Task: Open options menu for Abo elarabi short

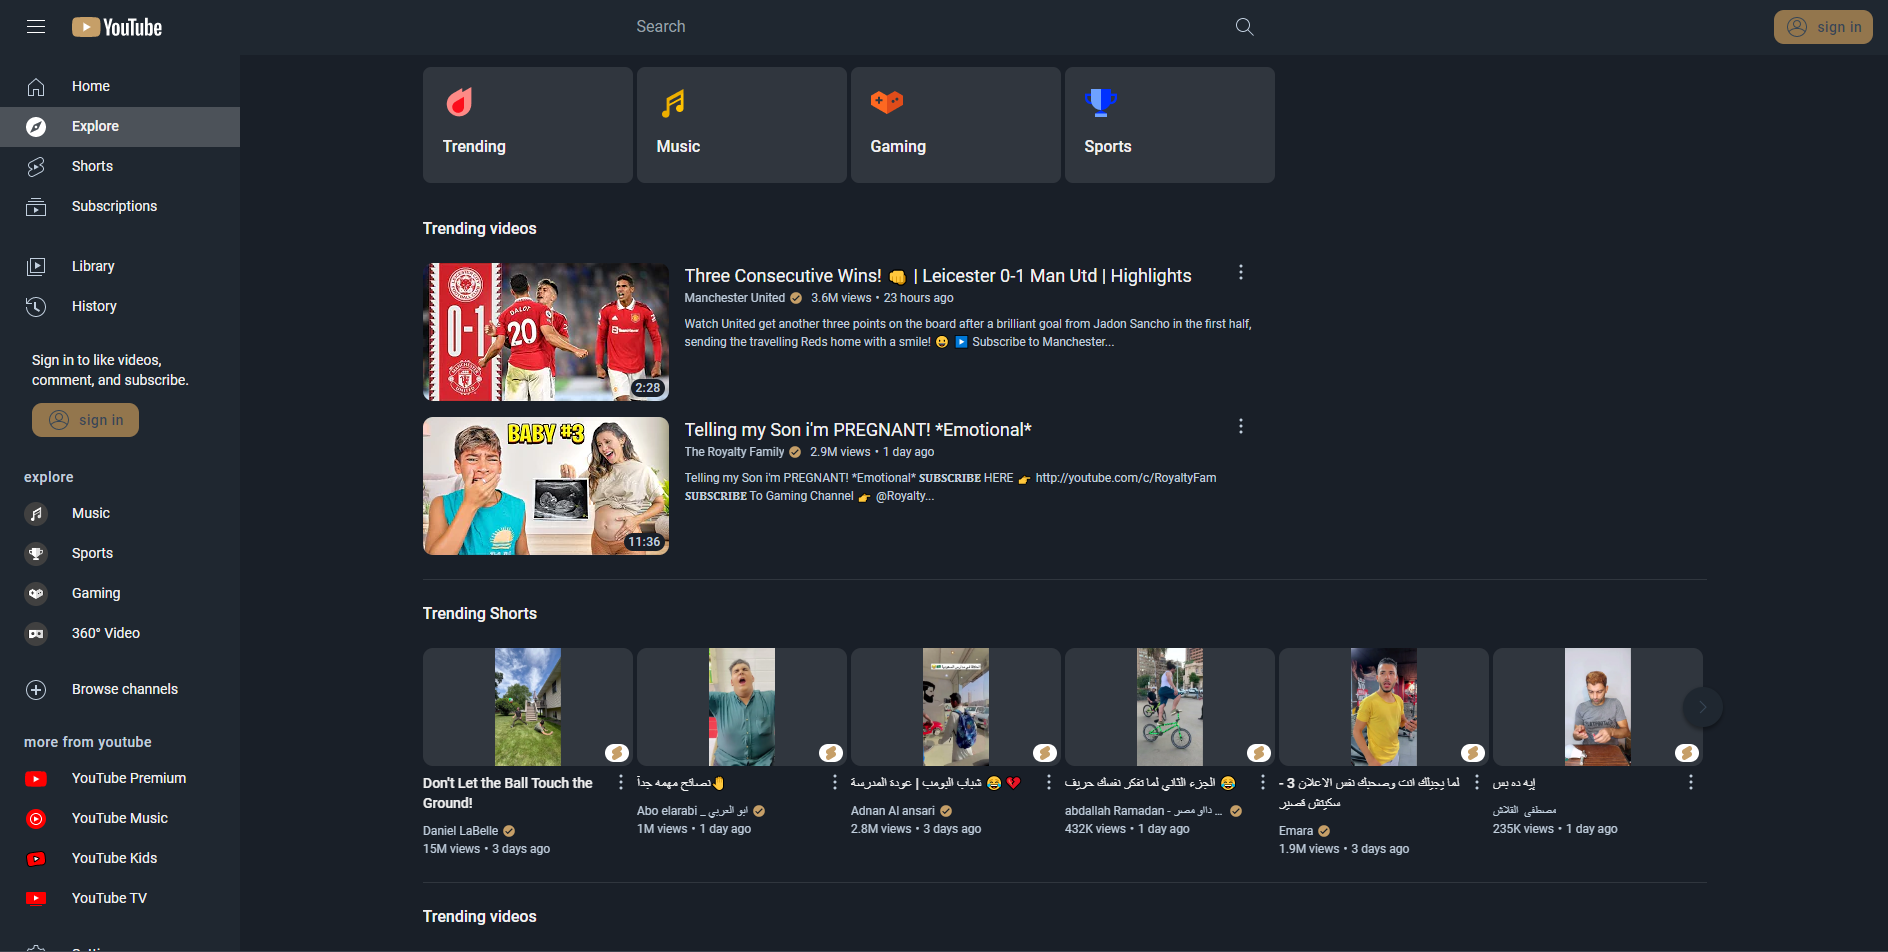Action: (x=835, y=782)
